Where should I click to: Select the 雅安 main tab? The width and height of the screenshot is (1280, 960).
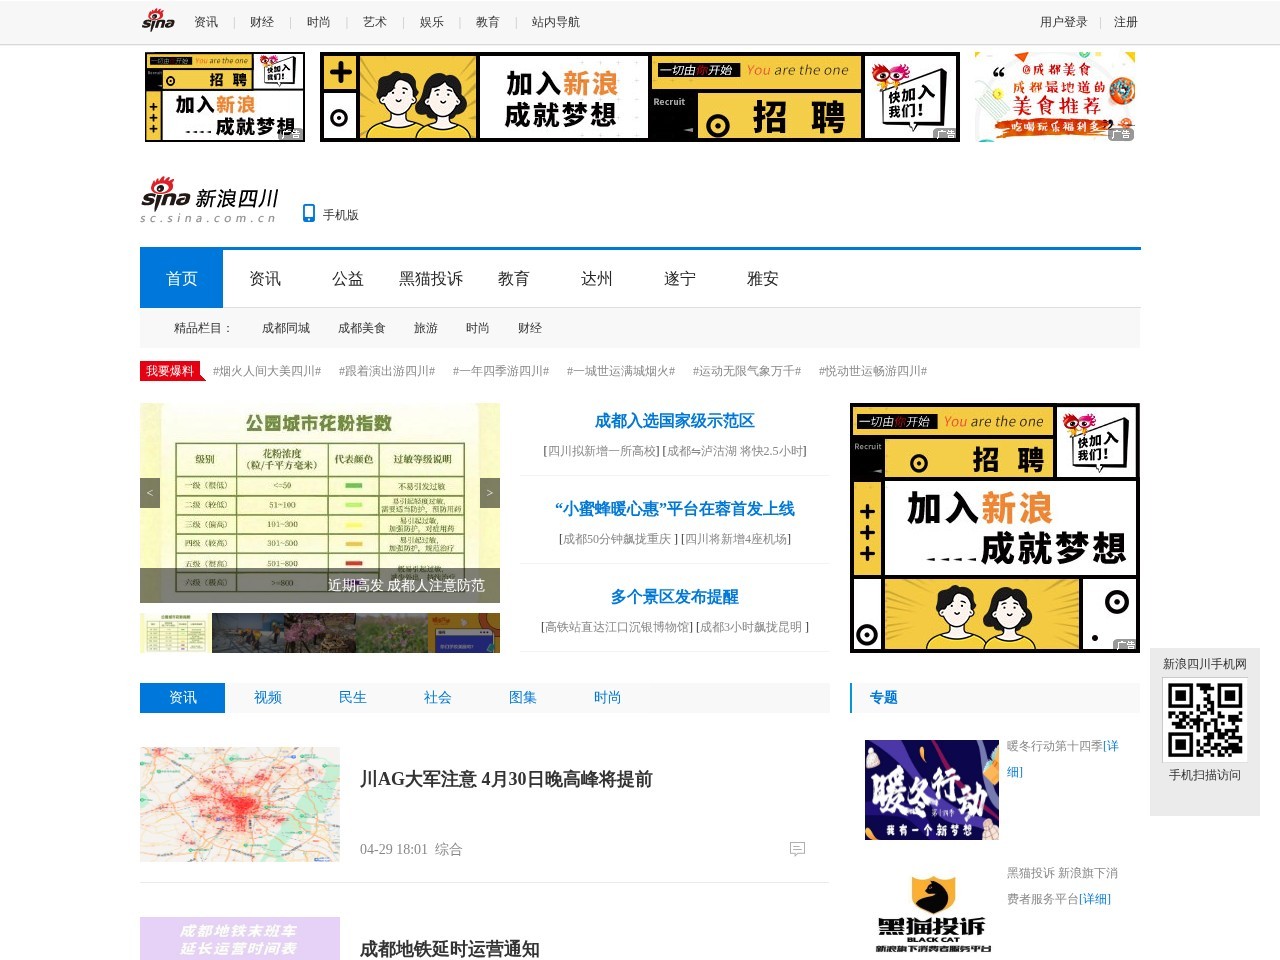(x=763, y=279)
